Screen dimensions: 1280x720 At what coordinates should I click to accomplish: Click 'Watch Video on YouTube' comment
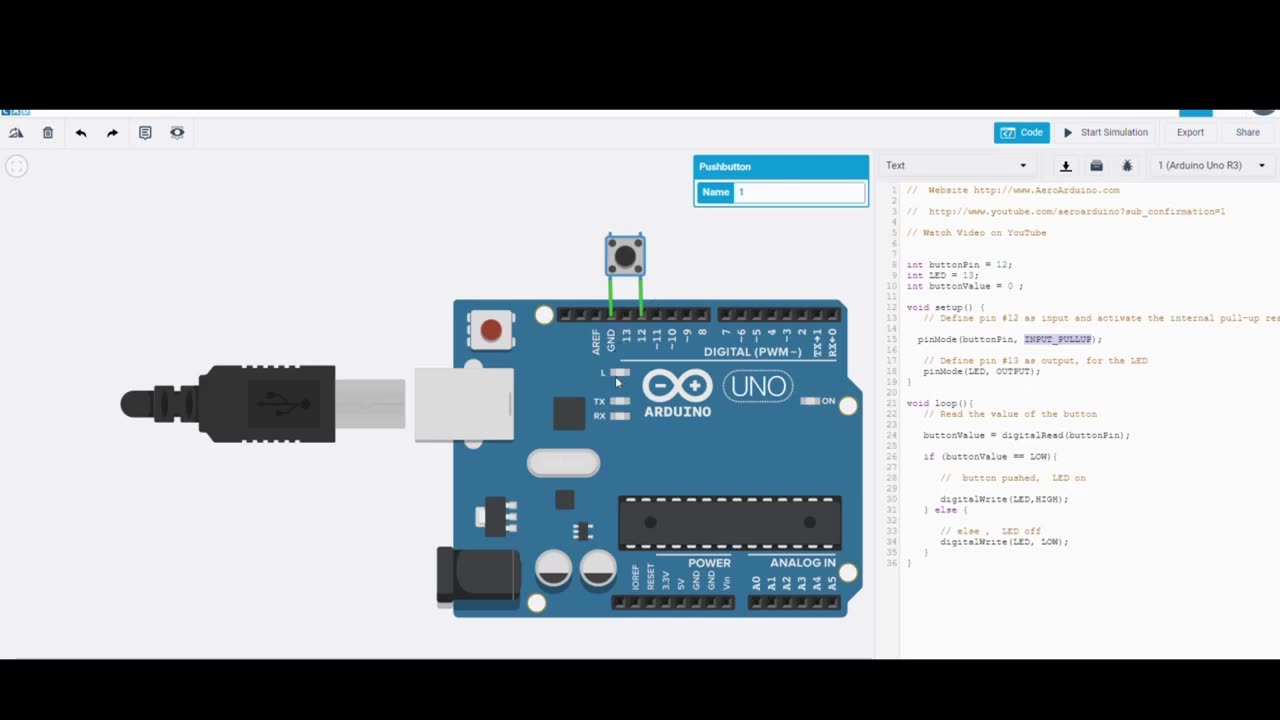[x=977, y=233]
